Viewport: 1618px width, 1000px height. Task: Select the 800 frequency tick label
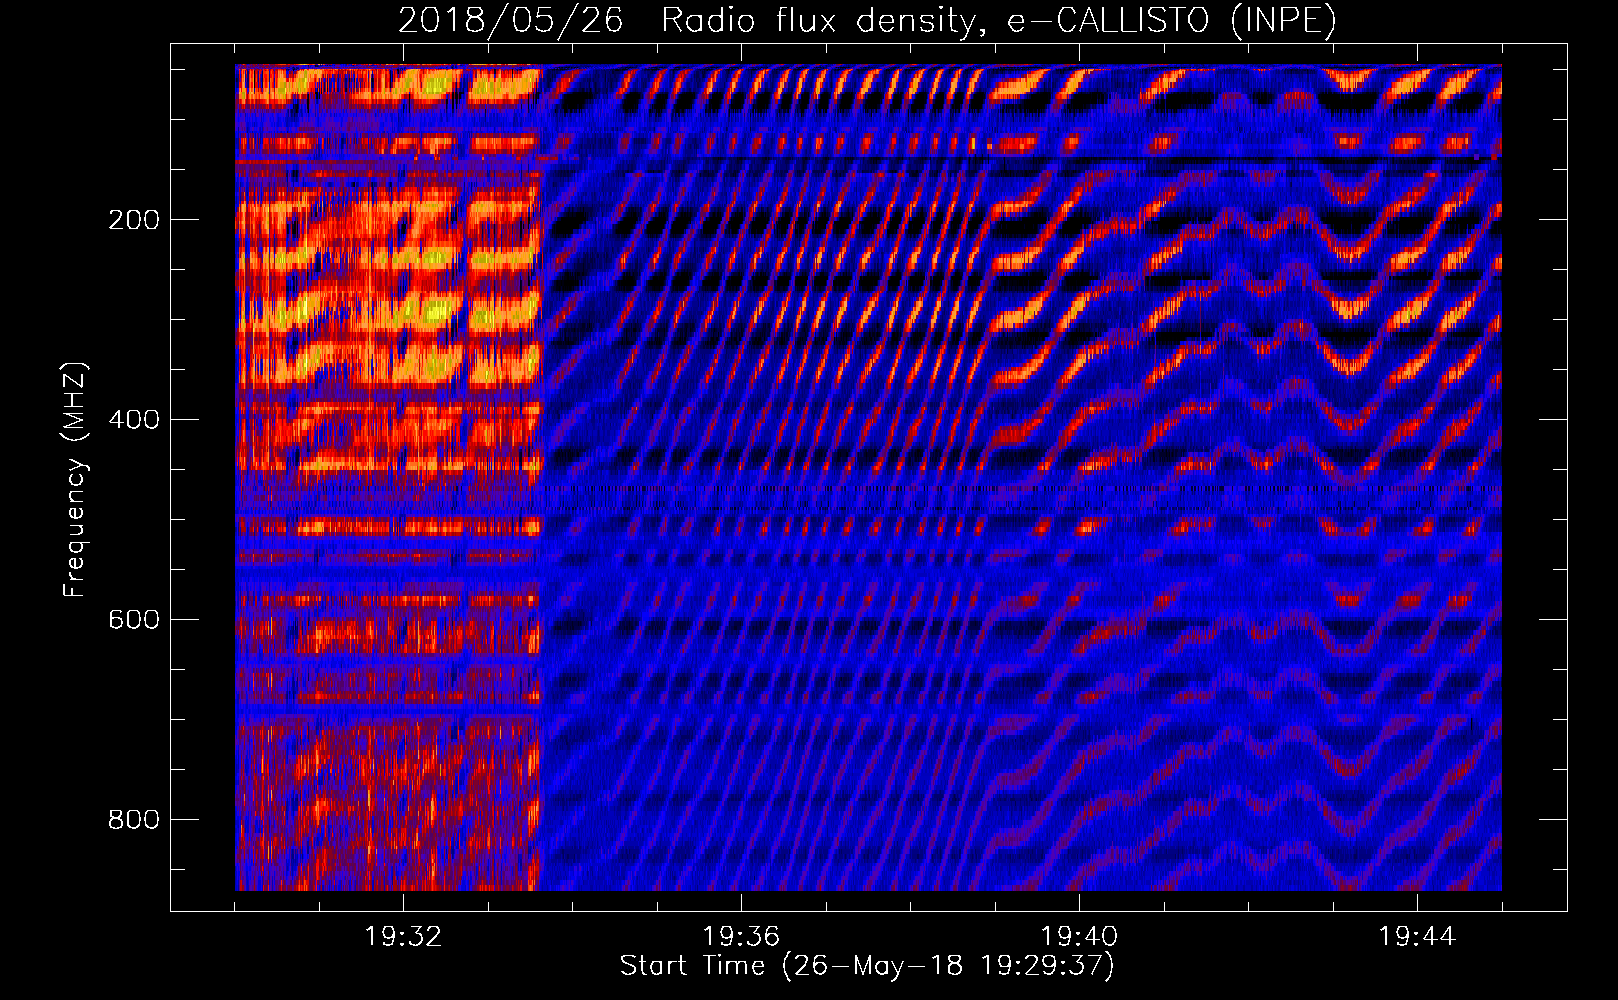pyautogui.click(x=134, y=820)
